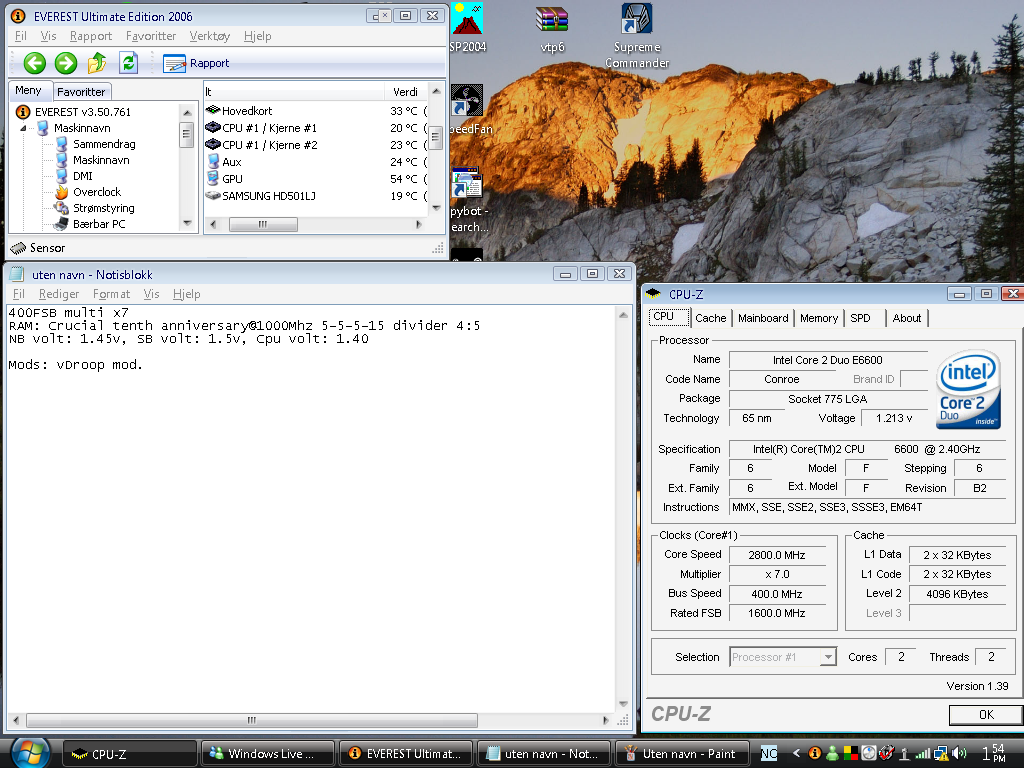Screen dimensions: 1024x768
Task: Click Windows Start orb
Action: [x=29, y=753]
